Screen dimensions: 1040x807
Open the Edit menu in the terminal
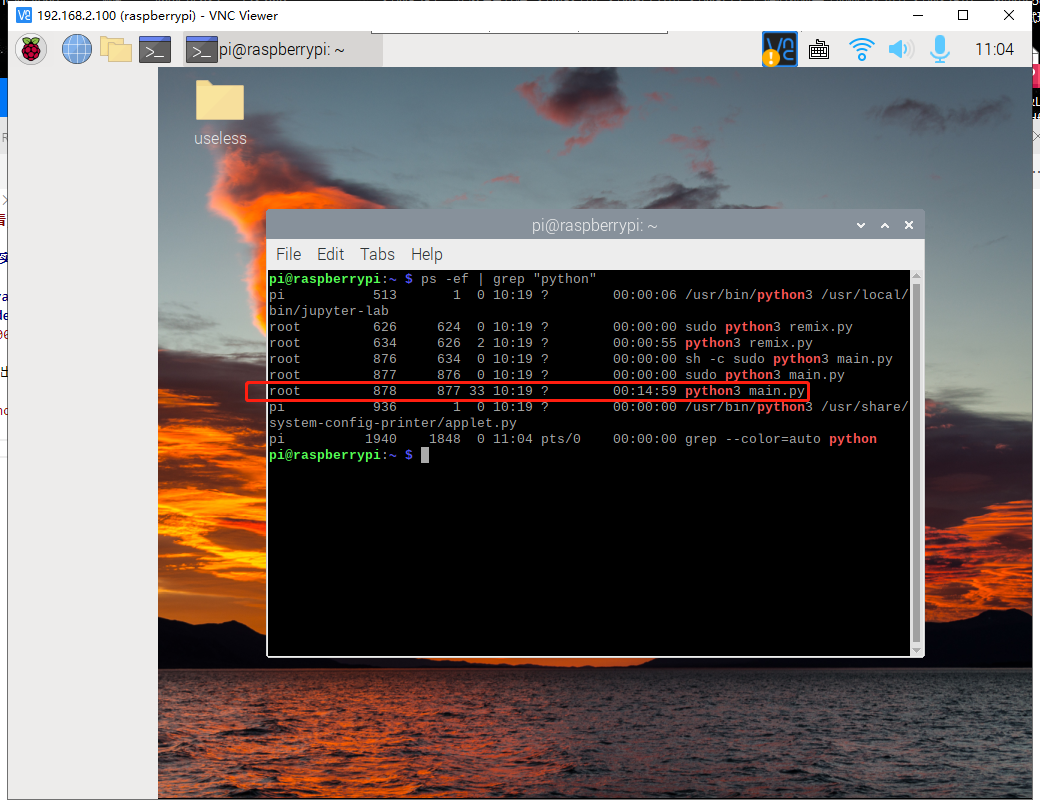[x=330, y=254]
